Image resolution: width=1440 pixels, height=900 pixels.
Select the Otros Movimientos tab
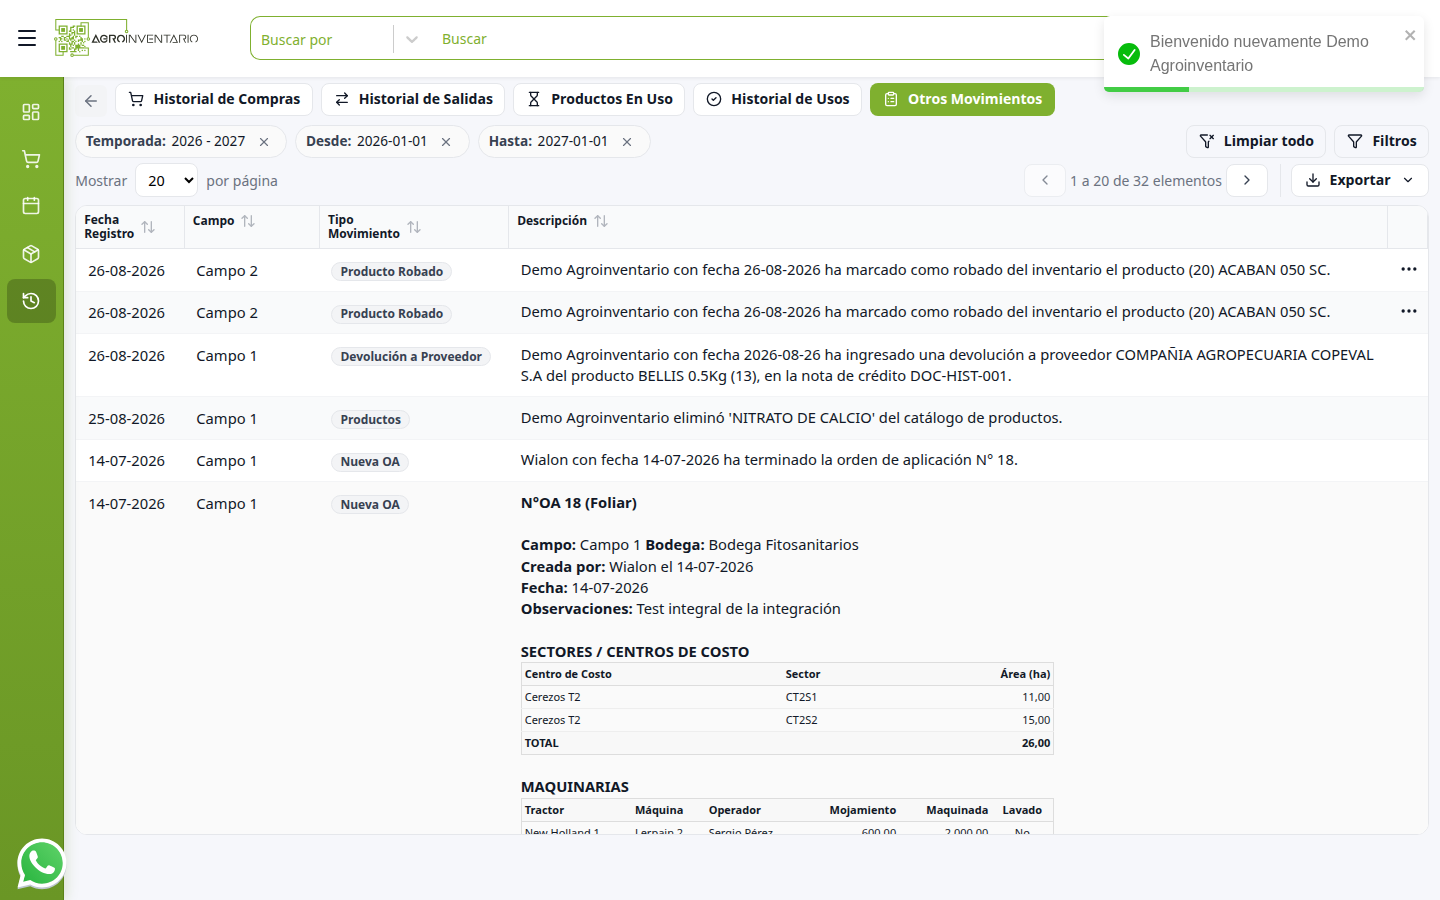pyautogui.click(x=962, y=100)
